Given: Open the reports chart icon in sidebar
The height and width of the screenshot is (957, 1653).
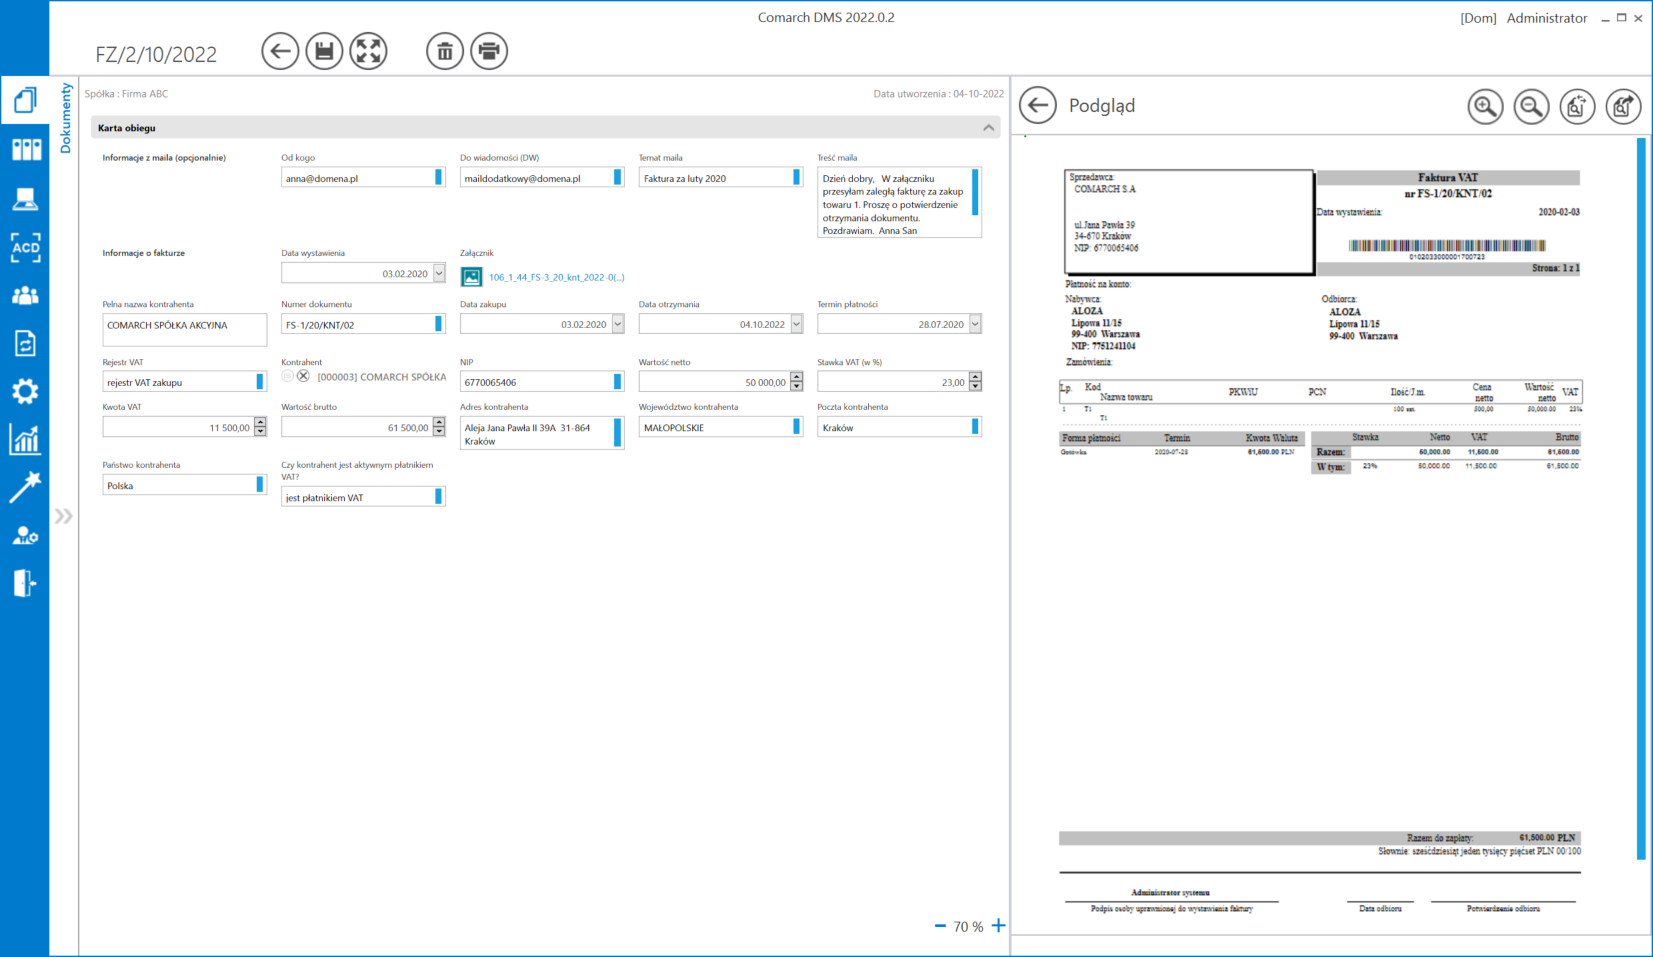Looking at the screenshot, I should click(x=25, y=439).
